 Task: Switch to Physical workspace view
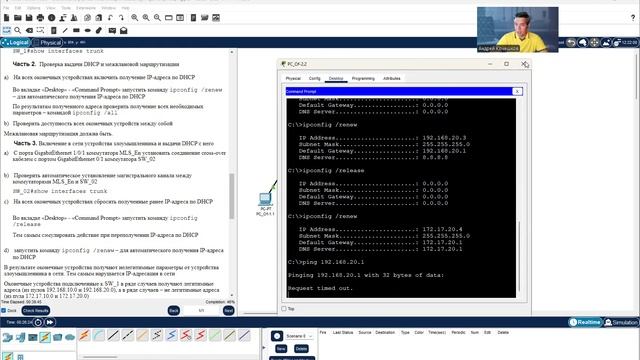(x=47, y=42)
